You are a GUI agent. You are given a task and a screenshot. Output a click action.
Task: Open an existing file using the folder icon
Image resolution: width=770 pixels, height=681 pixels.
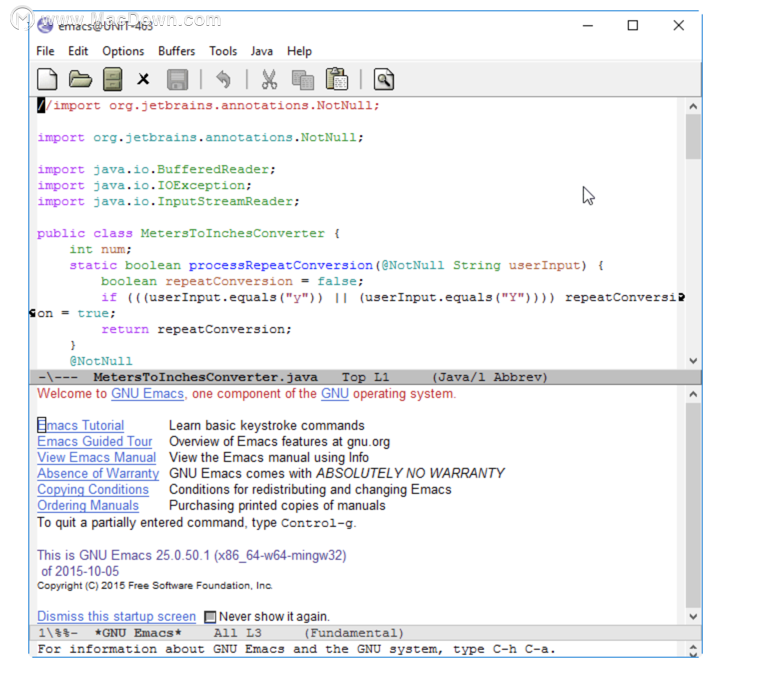pyautogui.click(x=80, y=79)
